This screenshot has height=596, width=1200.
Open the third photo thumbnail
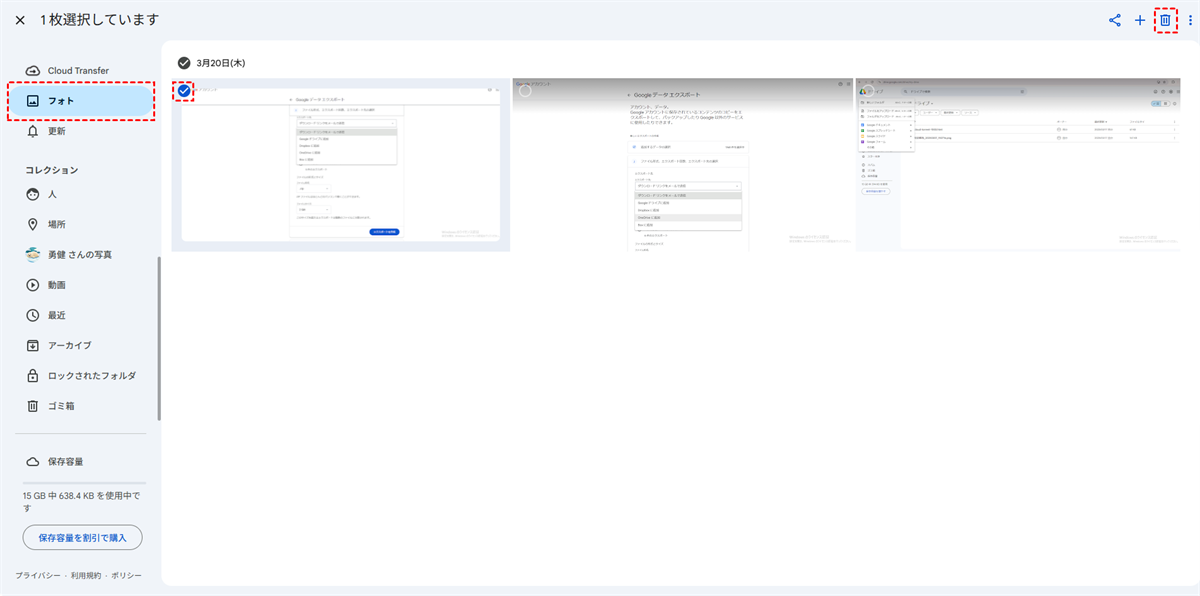point(1027,165)
